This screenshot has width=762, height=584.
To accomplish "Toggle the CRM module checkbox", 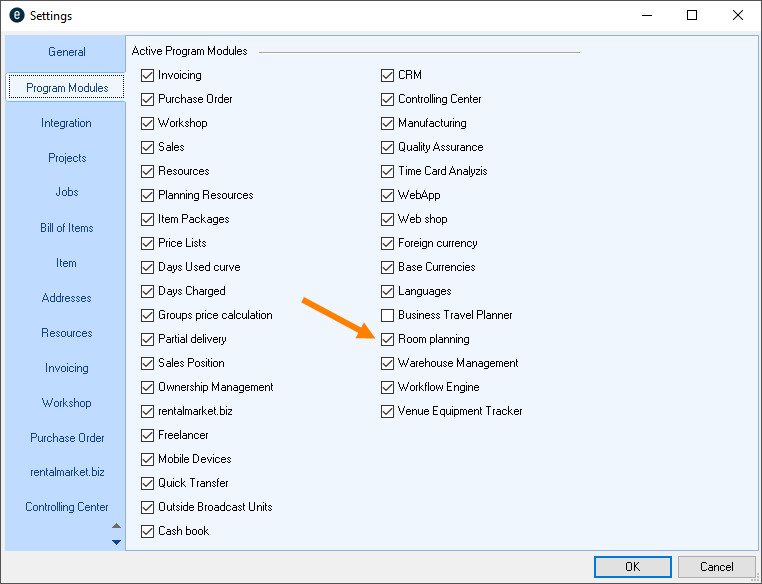I will [x=388, y=75].
